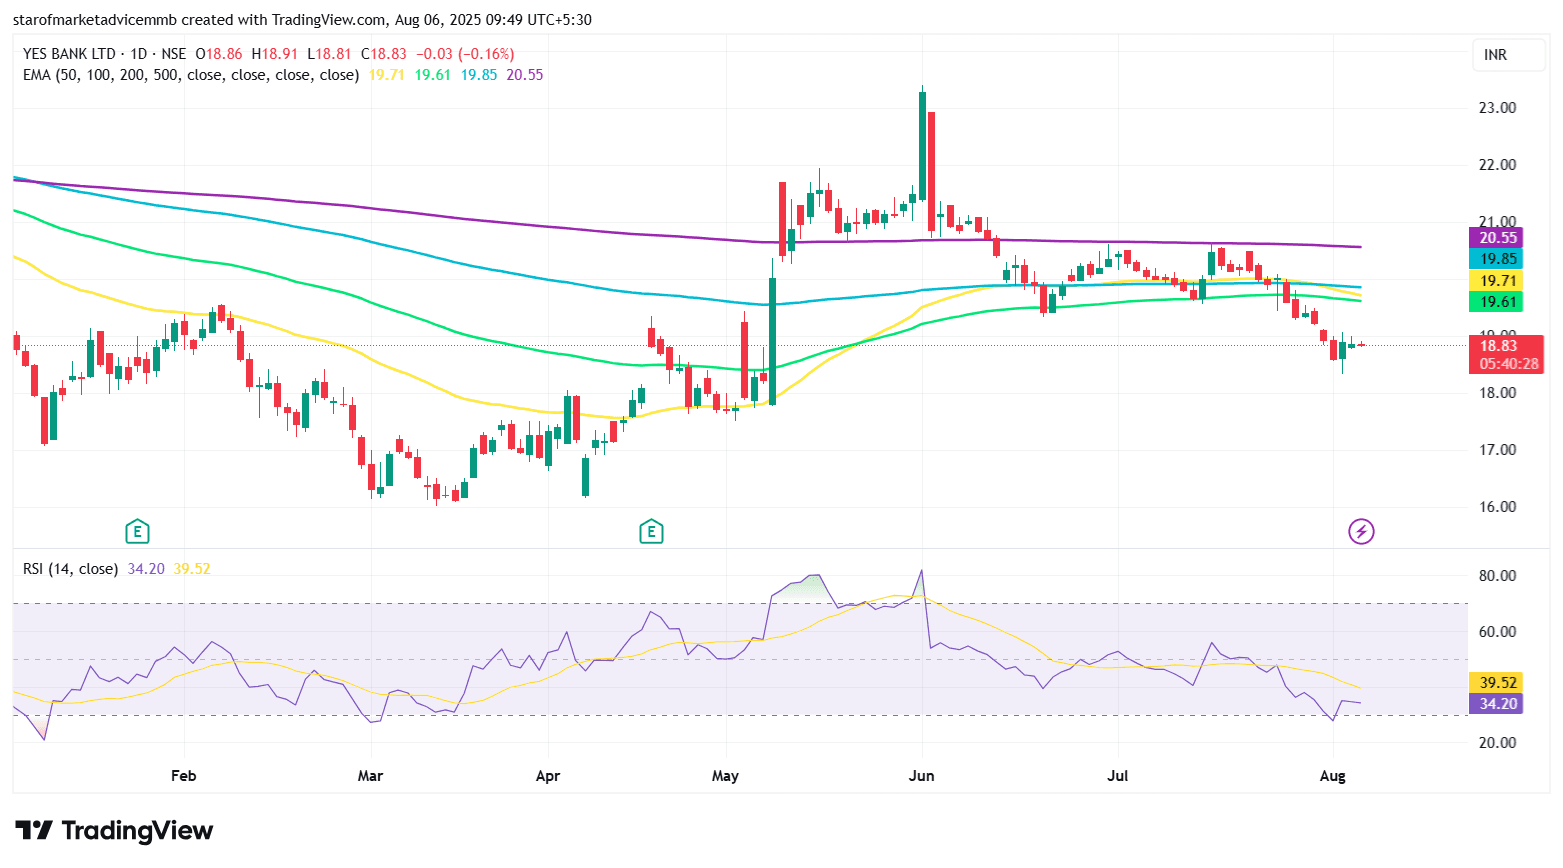
Task: Select the RSI (14, close) indicator legend
Action: [x=71, y=569]
